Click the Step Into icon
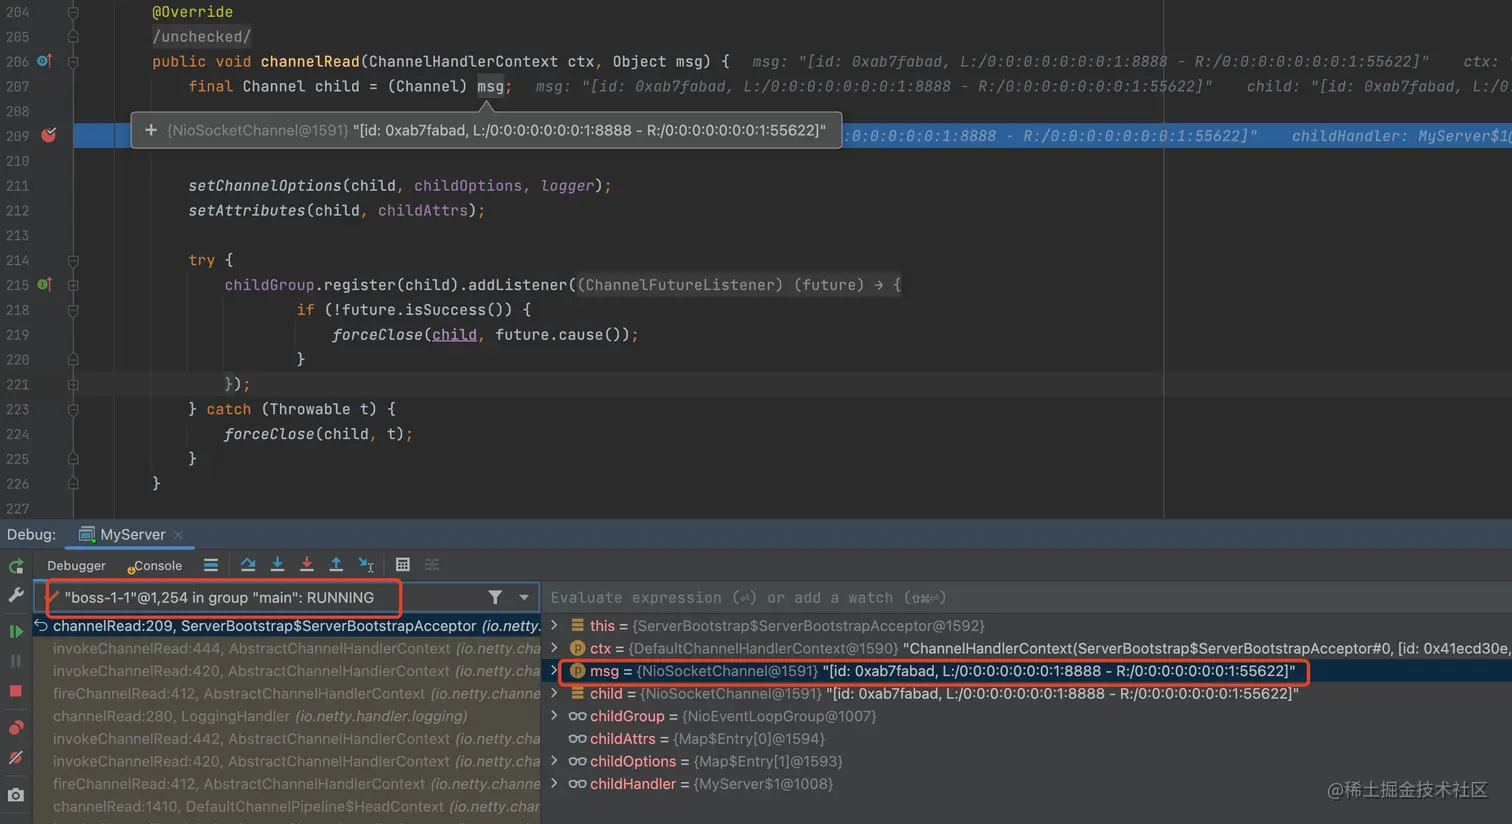The height and width of the screenshot is (824, 1512). 277,565
